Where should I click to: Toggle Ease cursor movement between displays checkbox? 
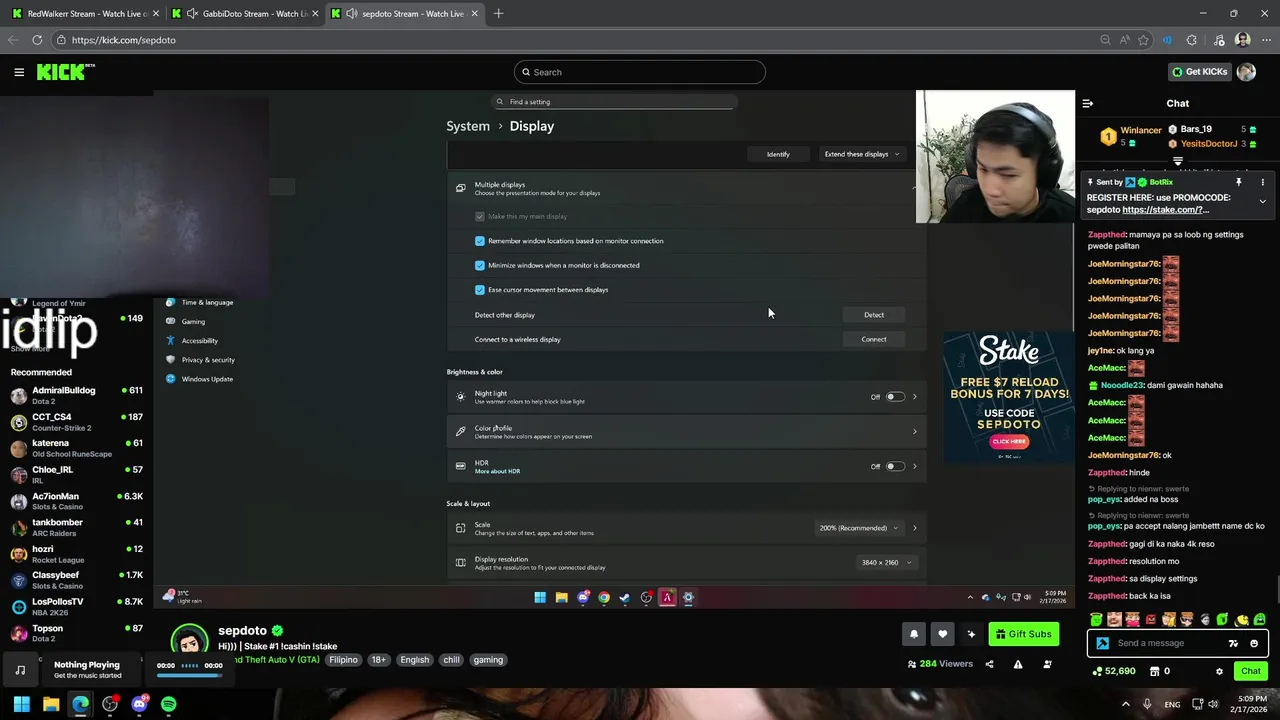(x=480, y=290)
